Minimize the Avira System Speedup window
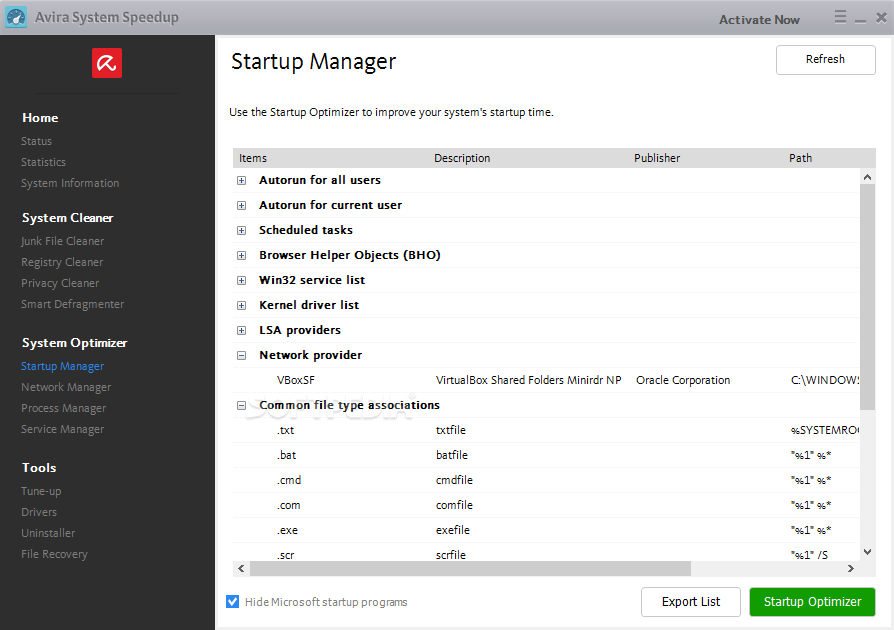The image size is (894, 630). tap(860, 19)
